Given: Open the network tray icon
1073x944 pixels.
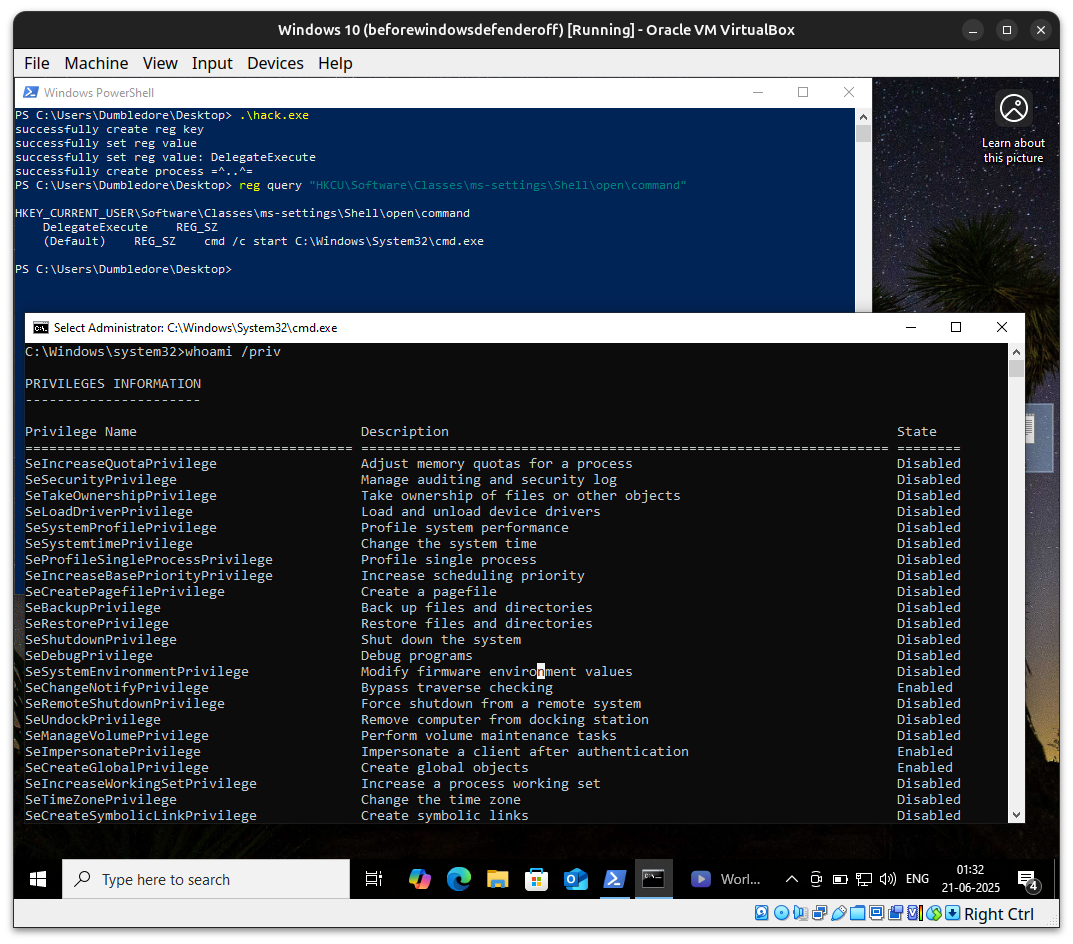Looking at the screenshot, I should (x=864, y=879).
